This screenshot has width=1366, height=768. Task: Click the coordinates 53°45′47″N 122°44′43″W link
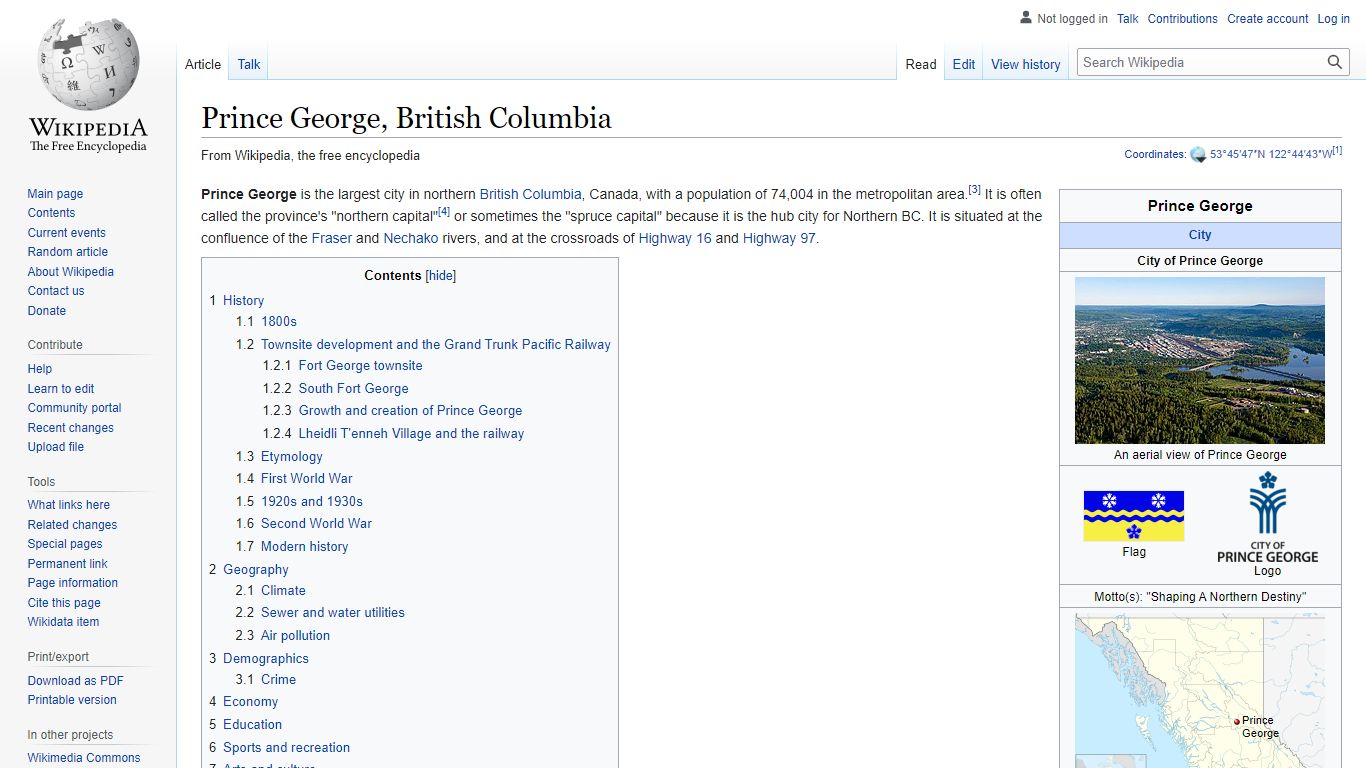coord(1270,155)
